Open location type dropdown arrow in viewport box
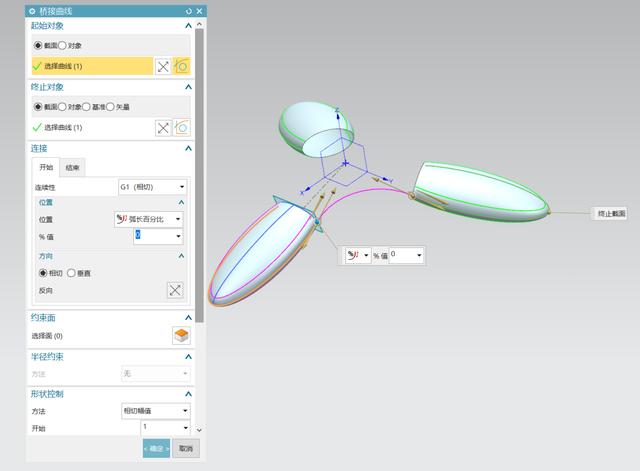This screenshot has width=640, height=471. click(x=366, y=255)
